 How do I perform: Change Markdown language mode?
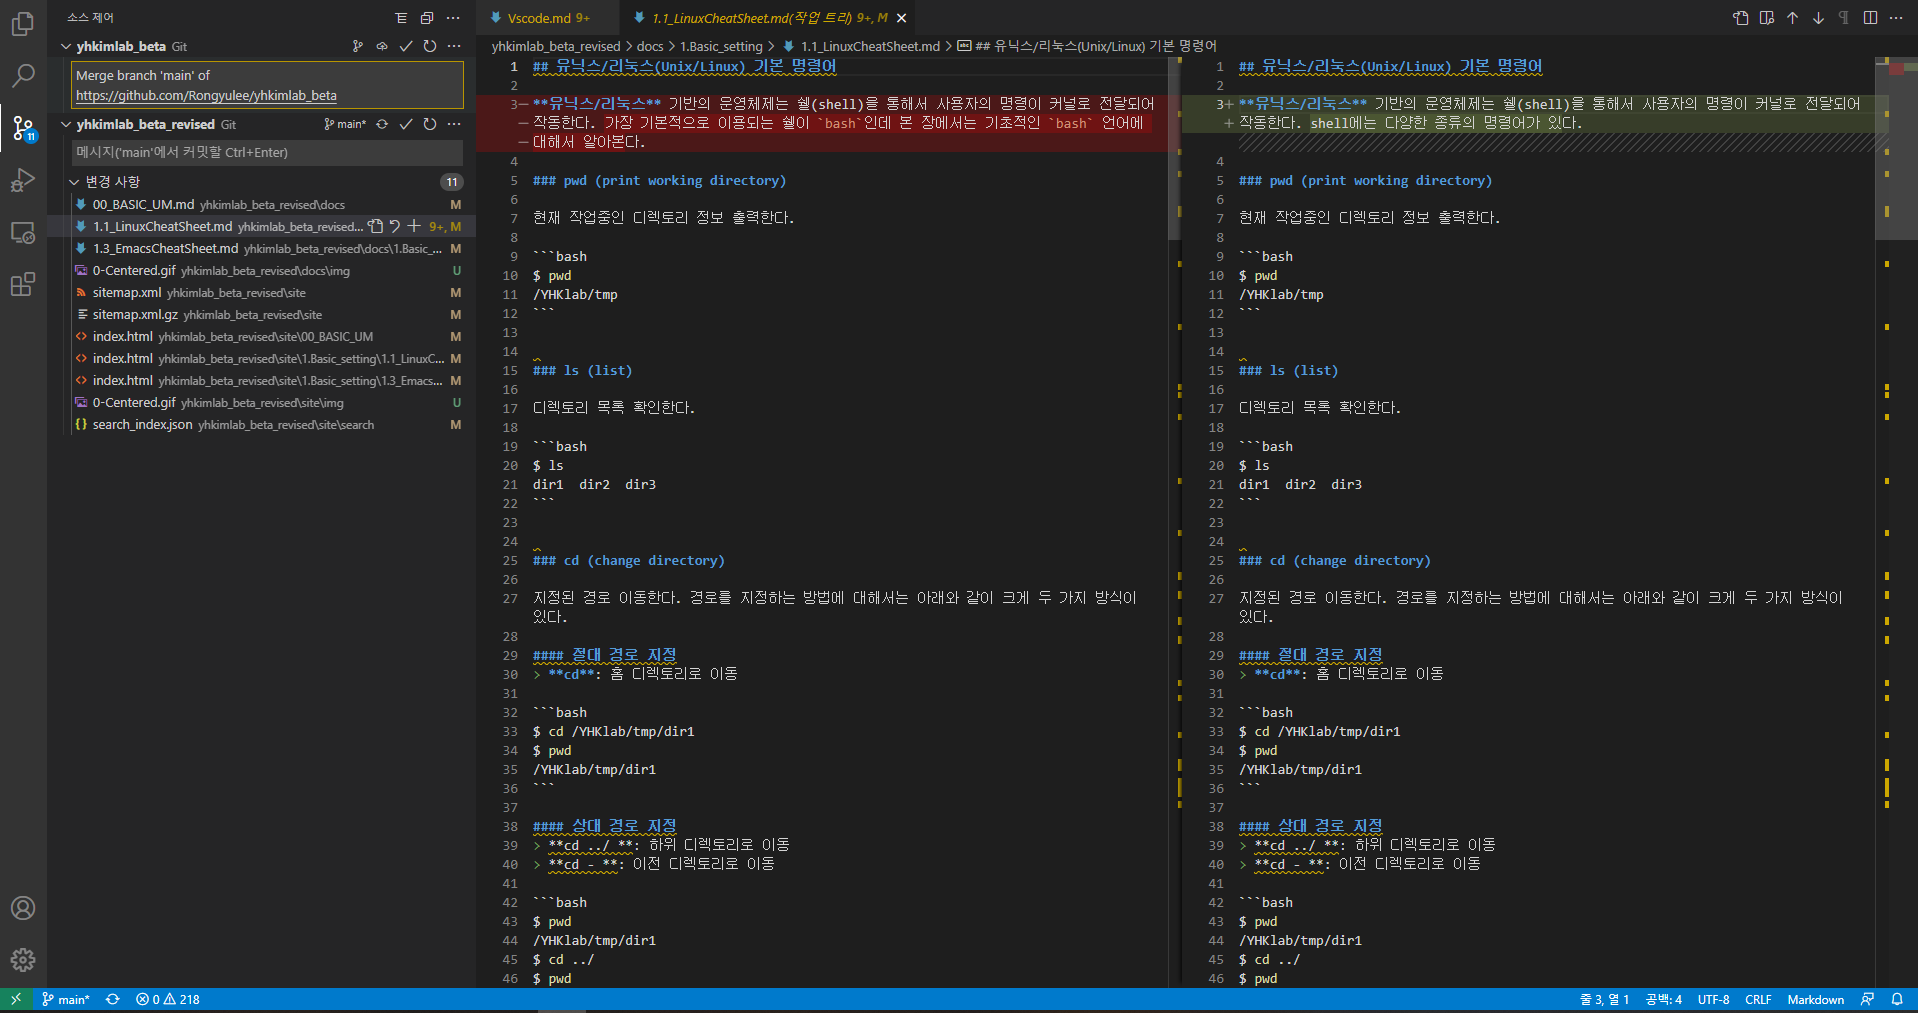tap(1815, 999)
